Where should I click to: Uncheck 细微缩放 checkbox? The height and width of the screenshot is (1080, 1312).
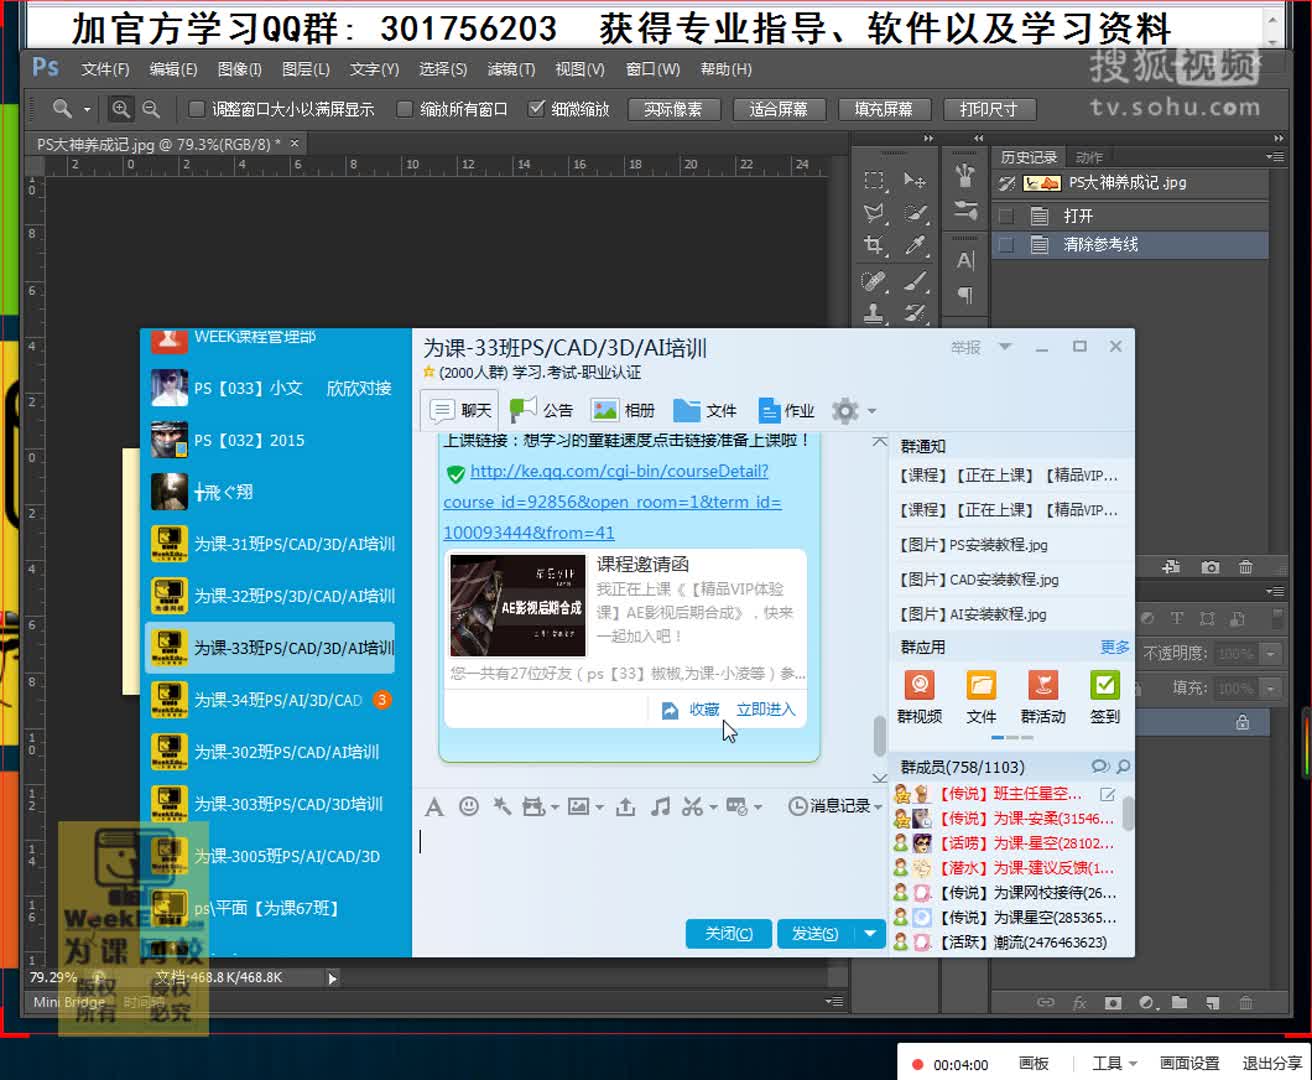click(537, 108)
